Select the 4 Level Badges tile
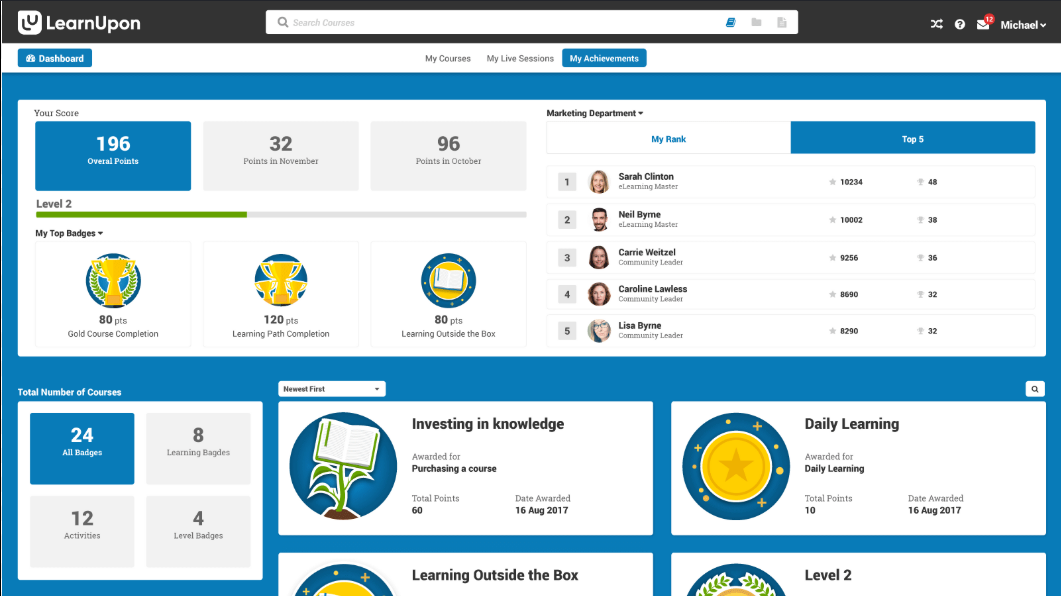This screenshot has height=596, width=1061. tap(198, 532)
